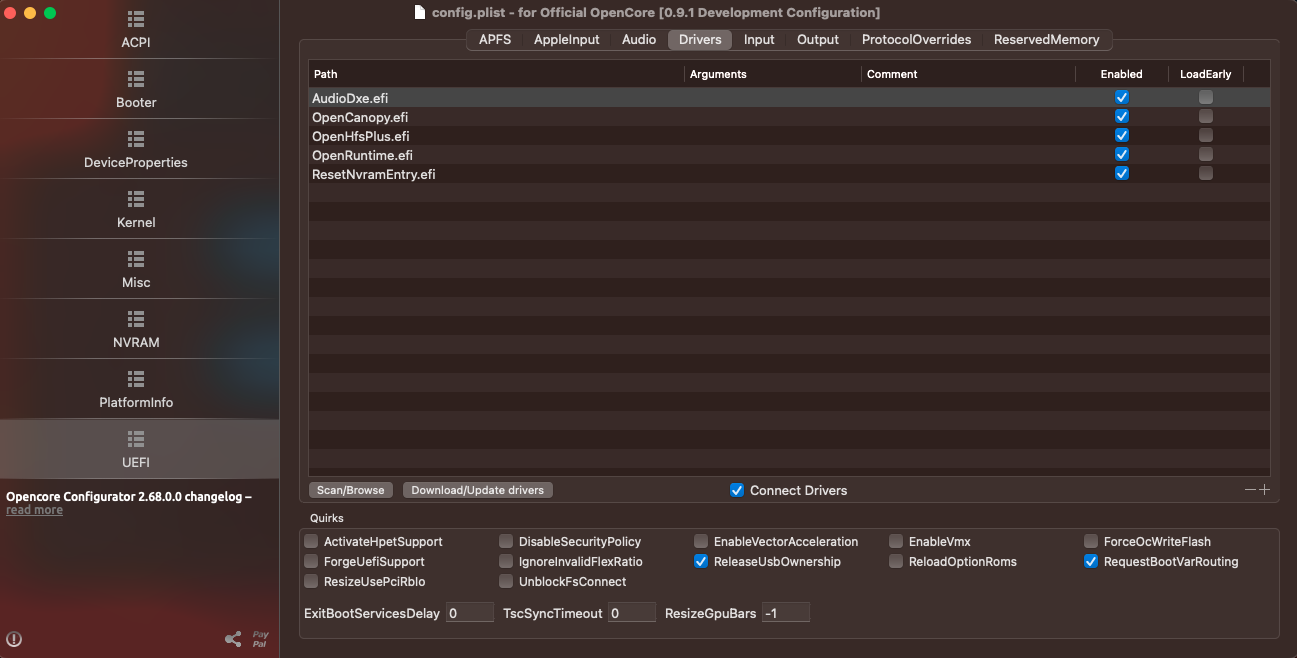Screen dimensions: 1297x658
Task: Disable the AudioDxe.efi Enabled checkbox
Action: tap(1122, 97)
